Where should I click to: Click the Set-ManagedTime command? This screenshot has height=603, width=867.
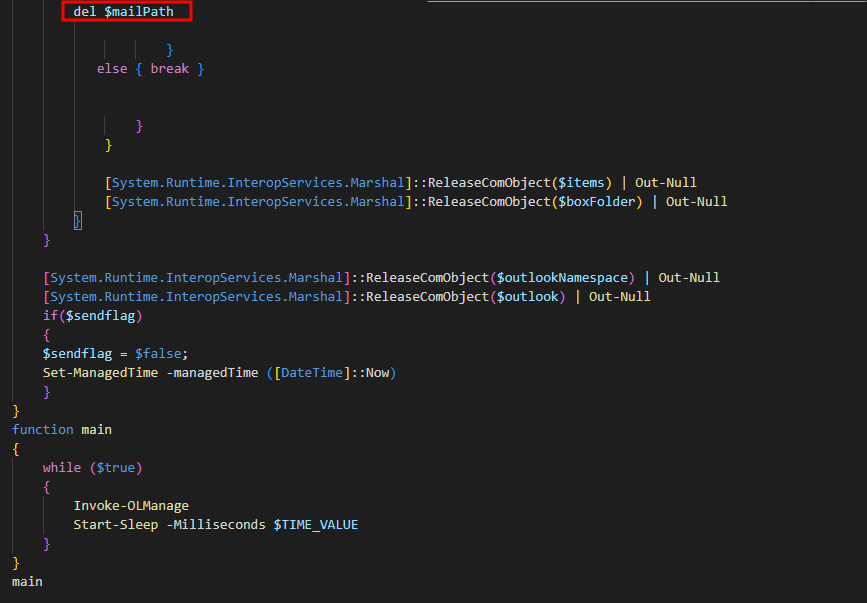click(100, 373)
